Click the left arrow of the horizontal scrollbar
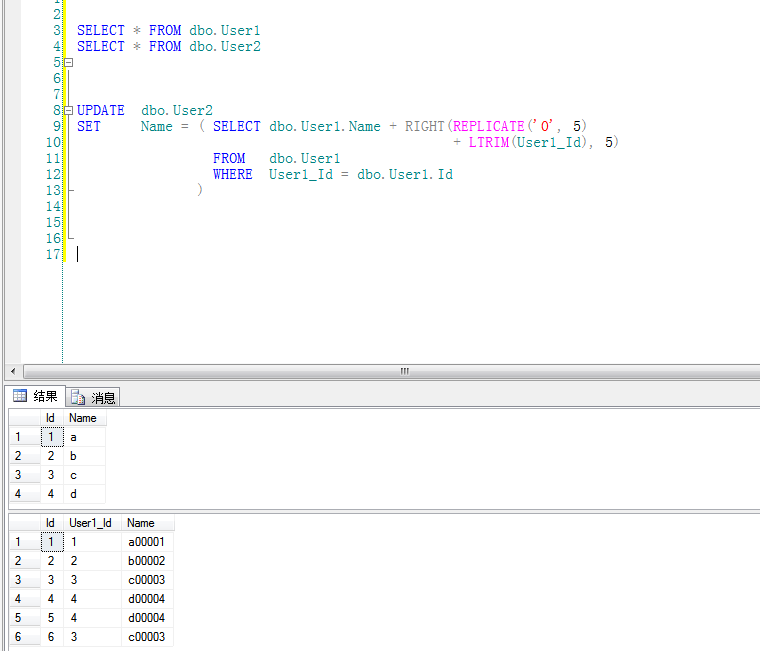This screenshot has height=651, width=760. (x=13, y=371)
